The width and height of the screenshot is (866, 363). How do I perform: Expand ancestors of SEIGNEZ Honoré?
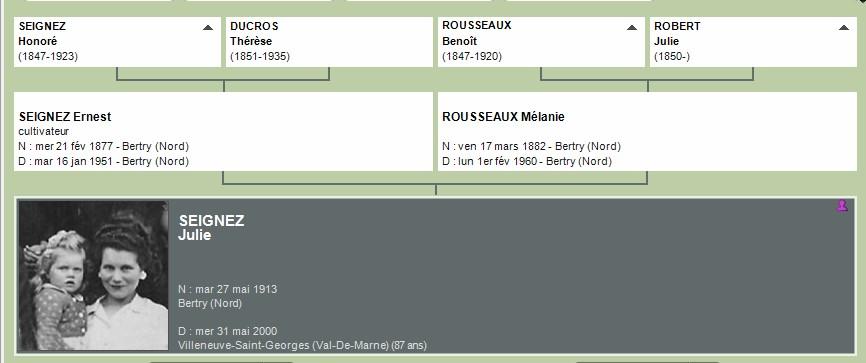click(x=208, y=27)
